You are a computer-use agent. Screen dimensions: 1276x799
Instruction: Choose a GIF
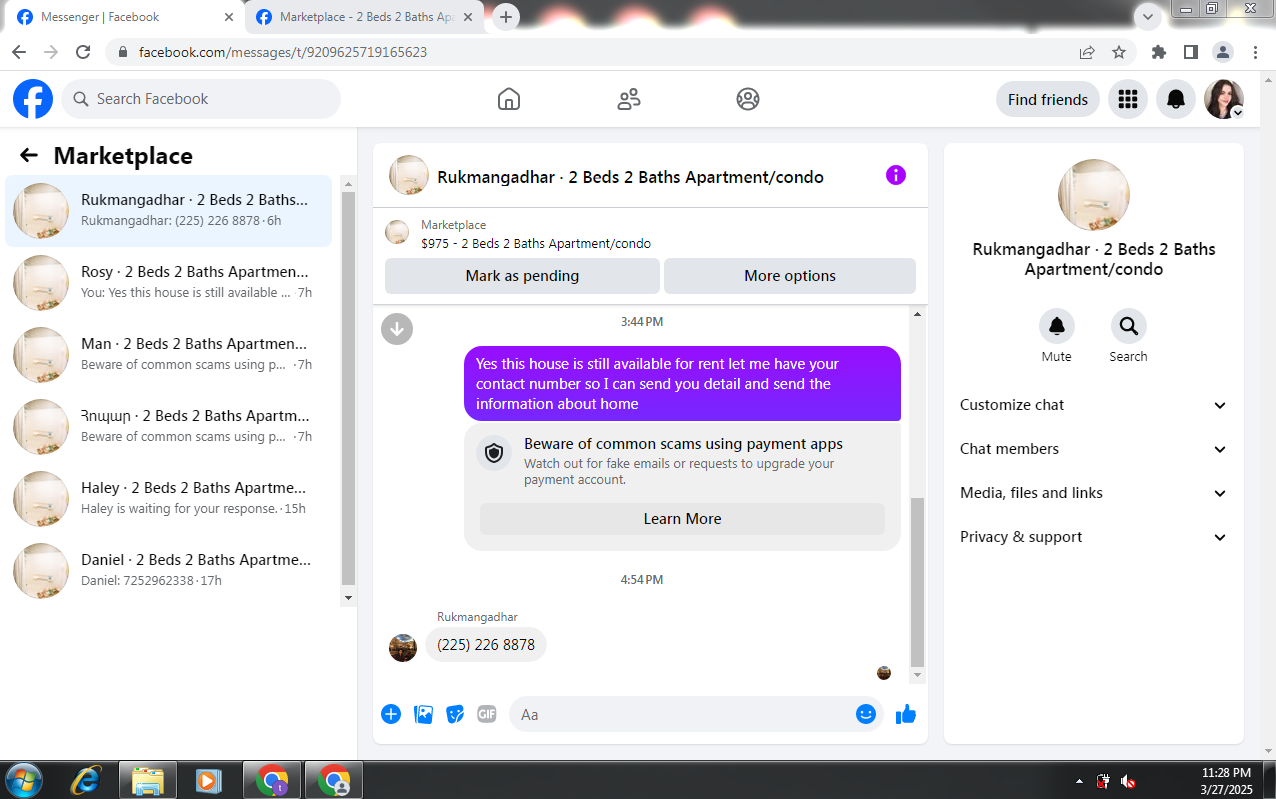[487, 714]
